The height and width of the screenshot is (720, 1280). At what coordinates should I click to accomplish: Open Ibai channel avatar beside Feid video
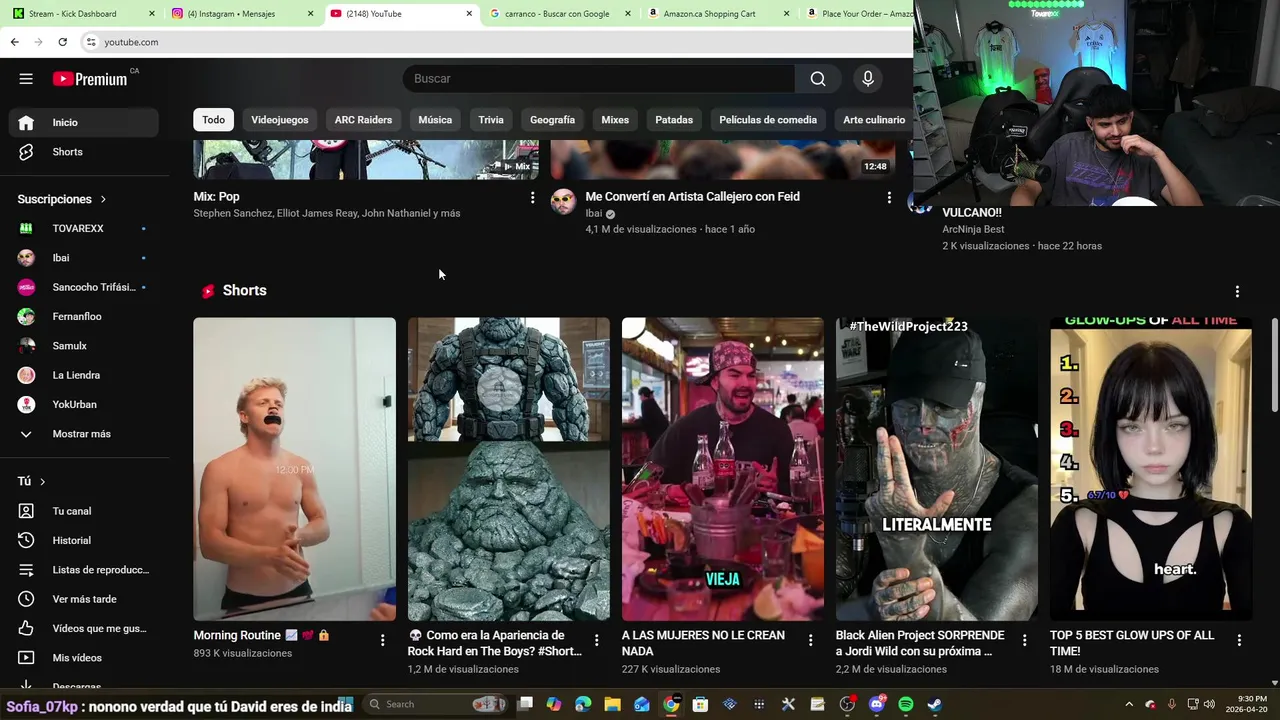pyautogui.click(x=564, y=201)
